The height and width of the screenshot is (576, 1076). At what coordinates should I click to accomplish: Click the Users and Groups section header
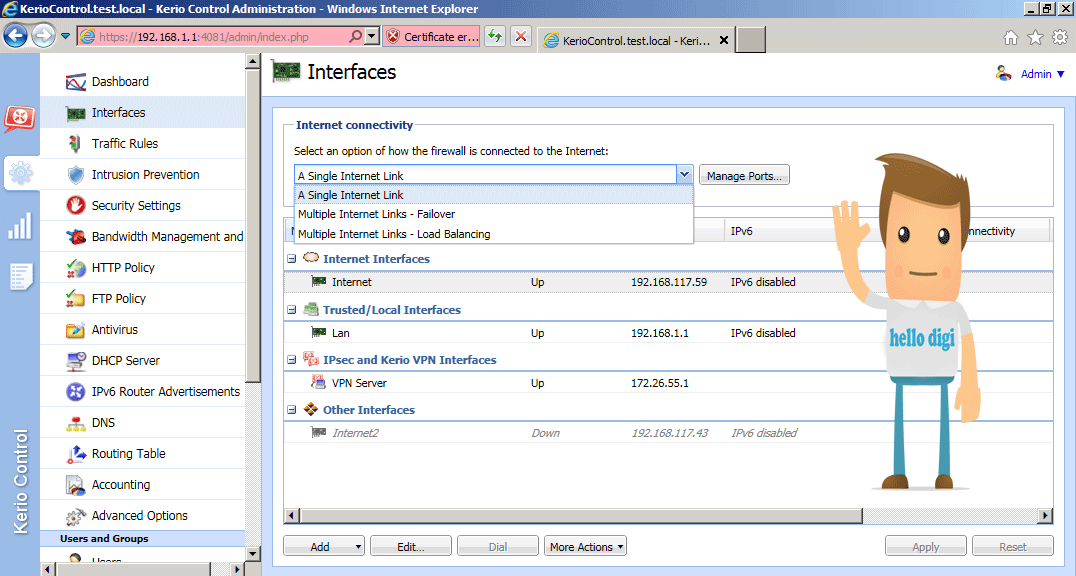click(x=142, y=539)
